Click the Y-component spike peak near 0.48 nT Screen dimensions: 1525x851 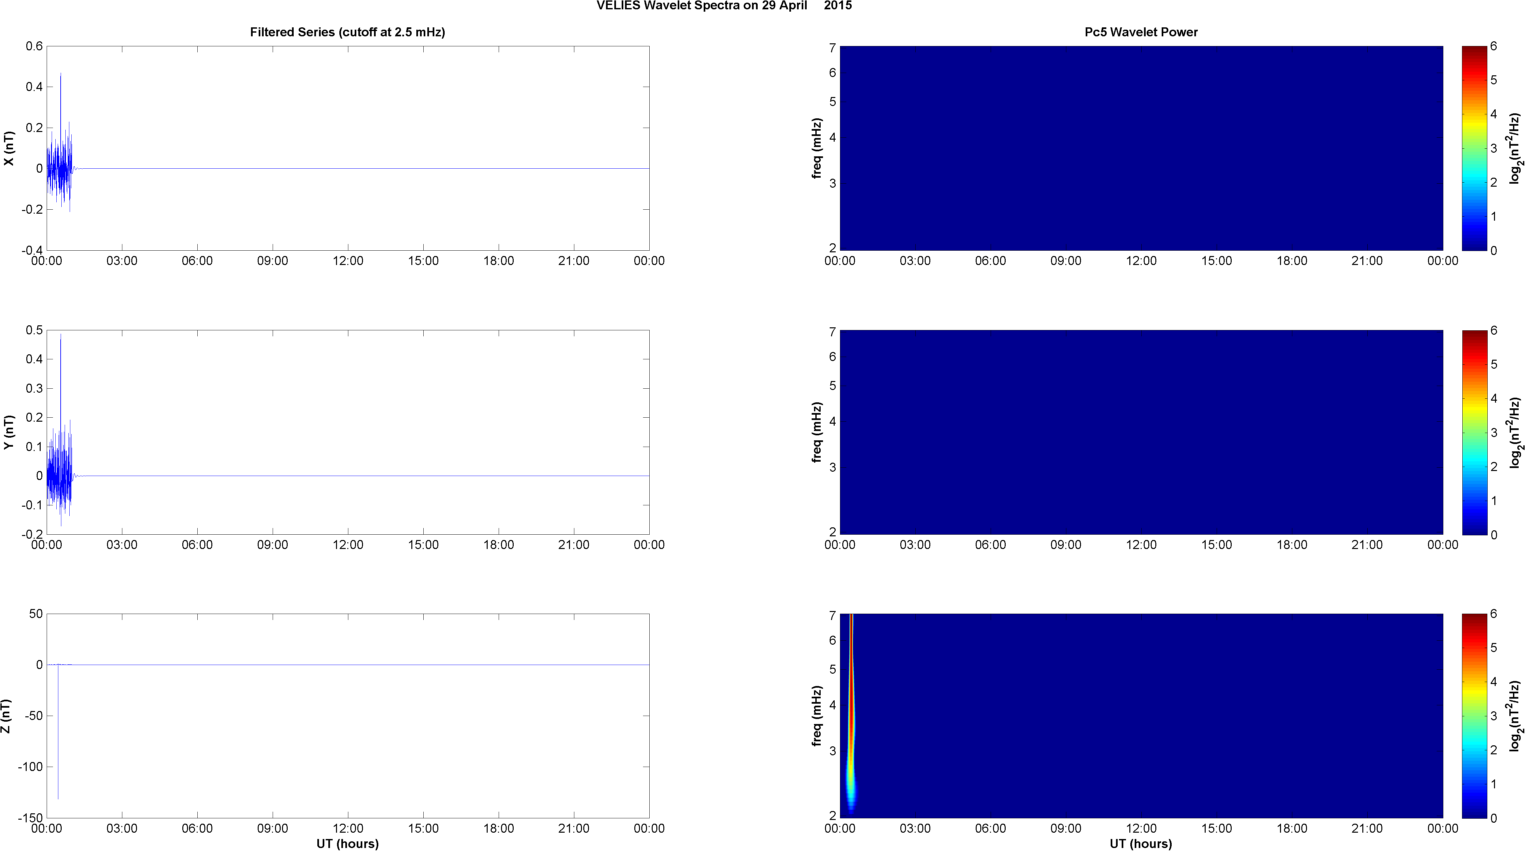coord(60,336)
